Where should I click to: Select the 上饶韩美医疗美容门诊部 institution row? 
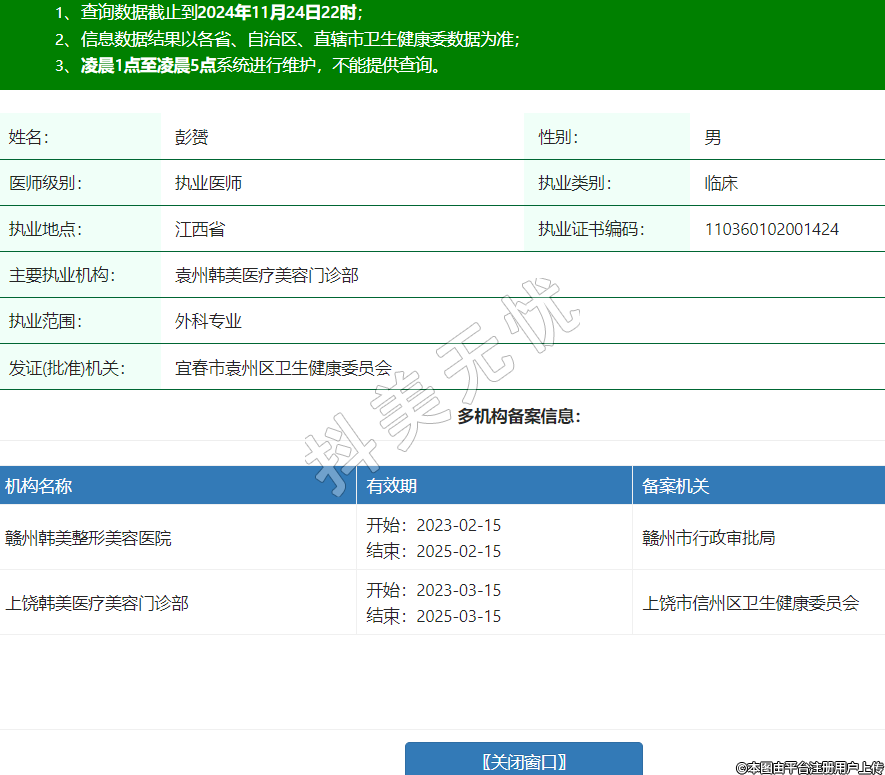pos(97,603)
